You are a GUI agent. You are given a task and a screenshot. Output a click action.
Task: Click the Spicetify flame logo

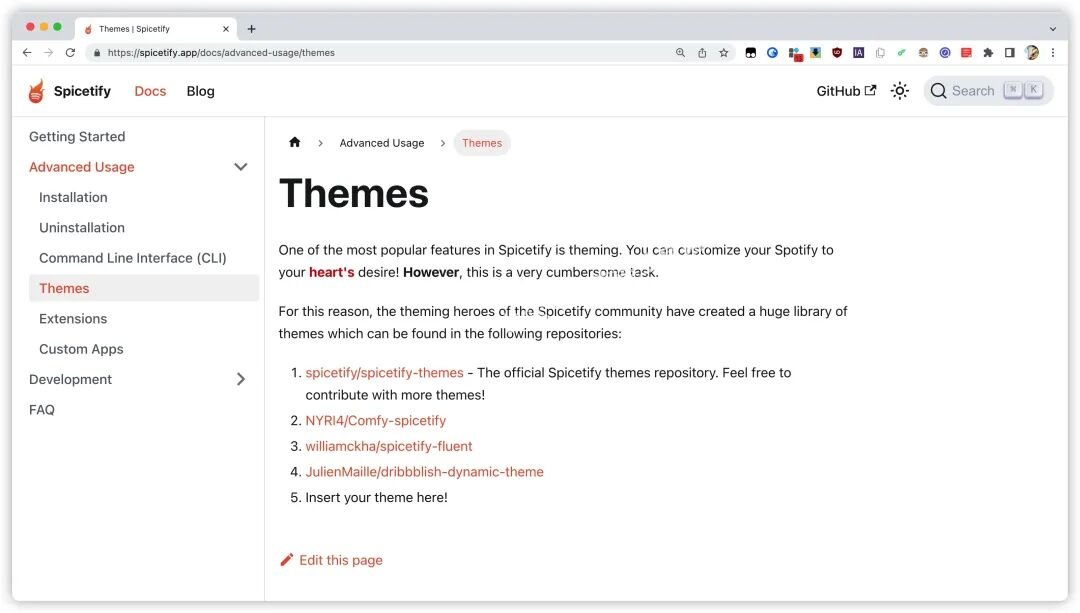coord(37,91)
